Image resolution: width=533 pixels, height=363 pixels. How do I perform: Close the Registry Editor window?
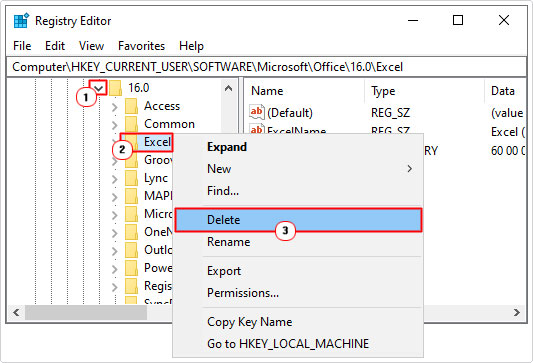point(503,21)
